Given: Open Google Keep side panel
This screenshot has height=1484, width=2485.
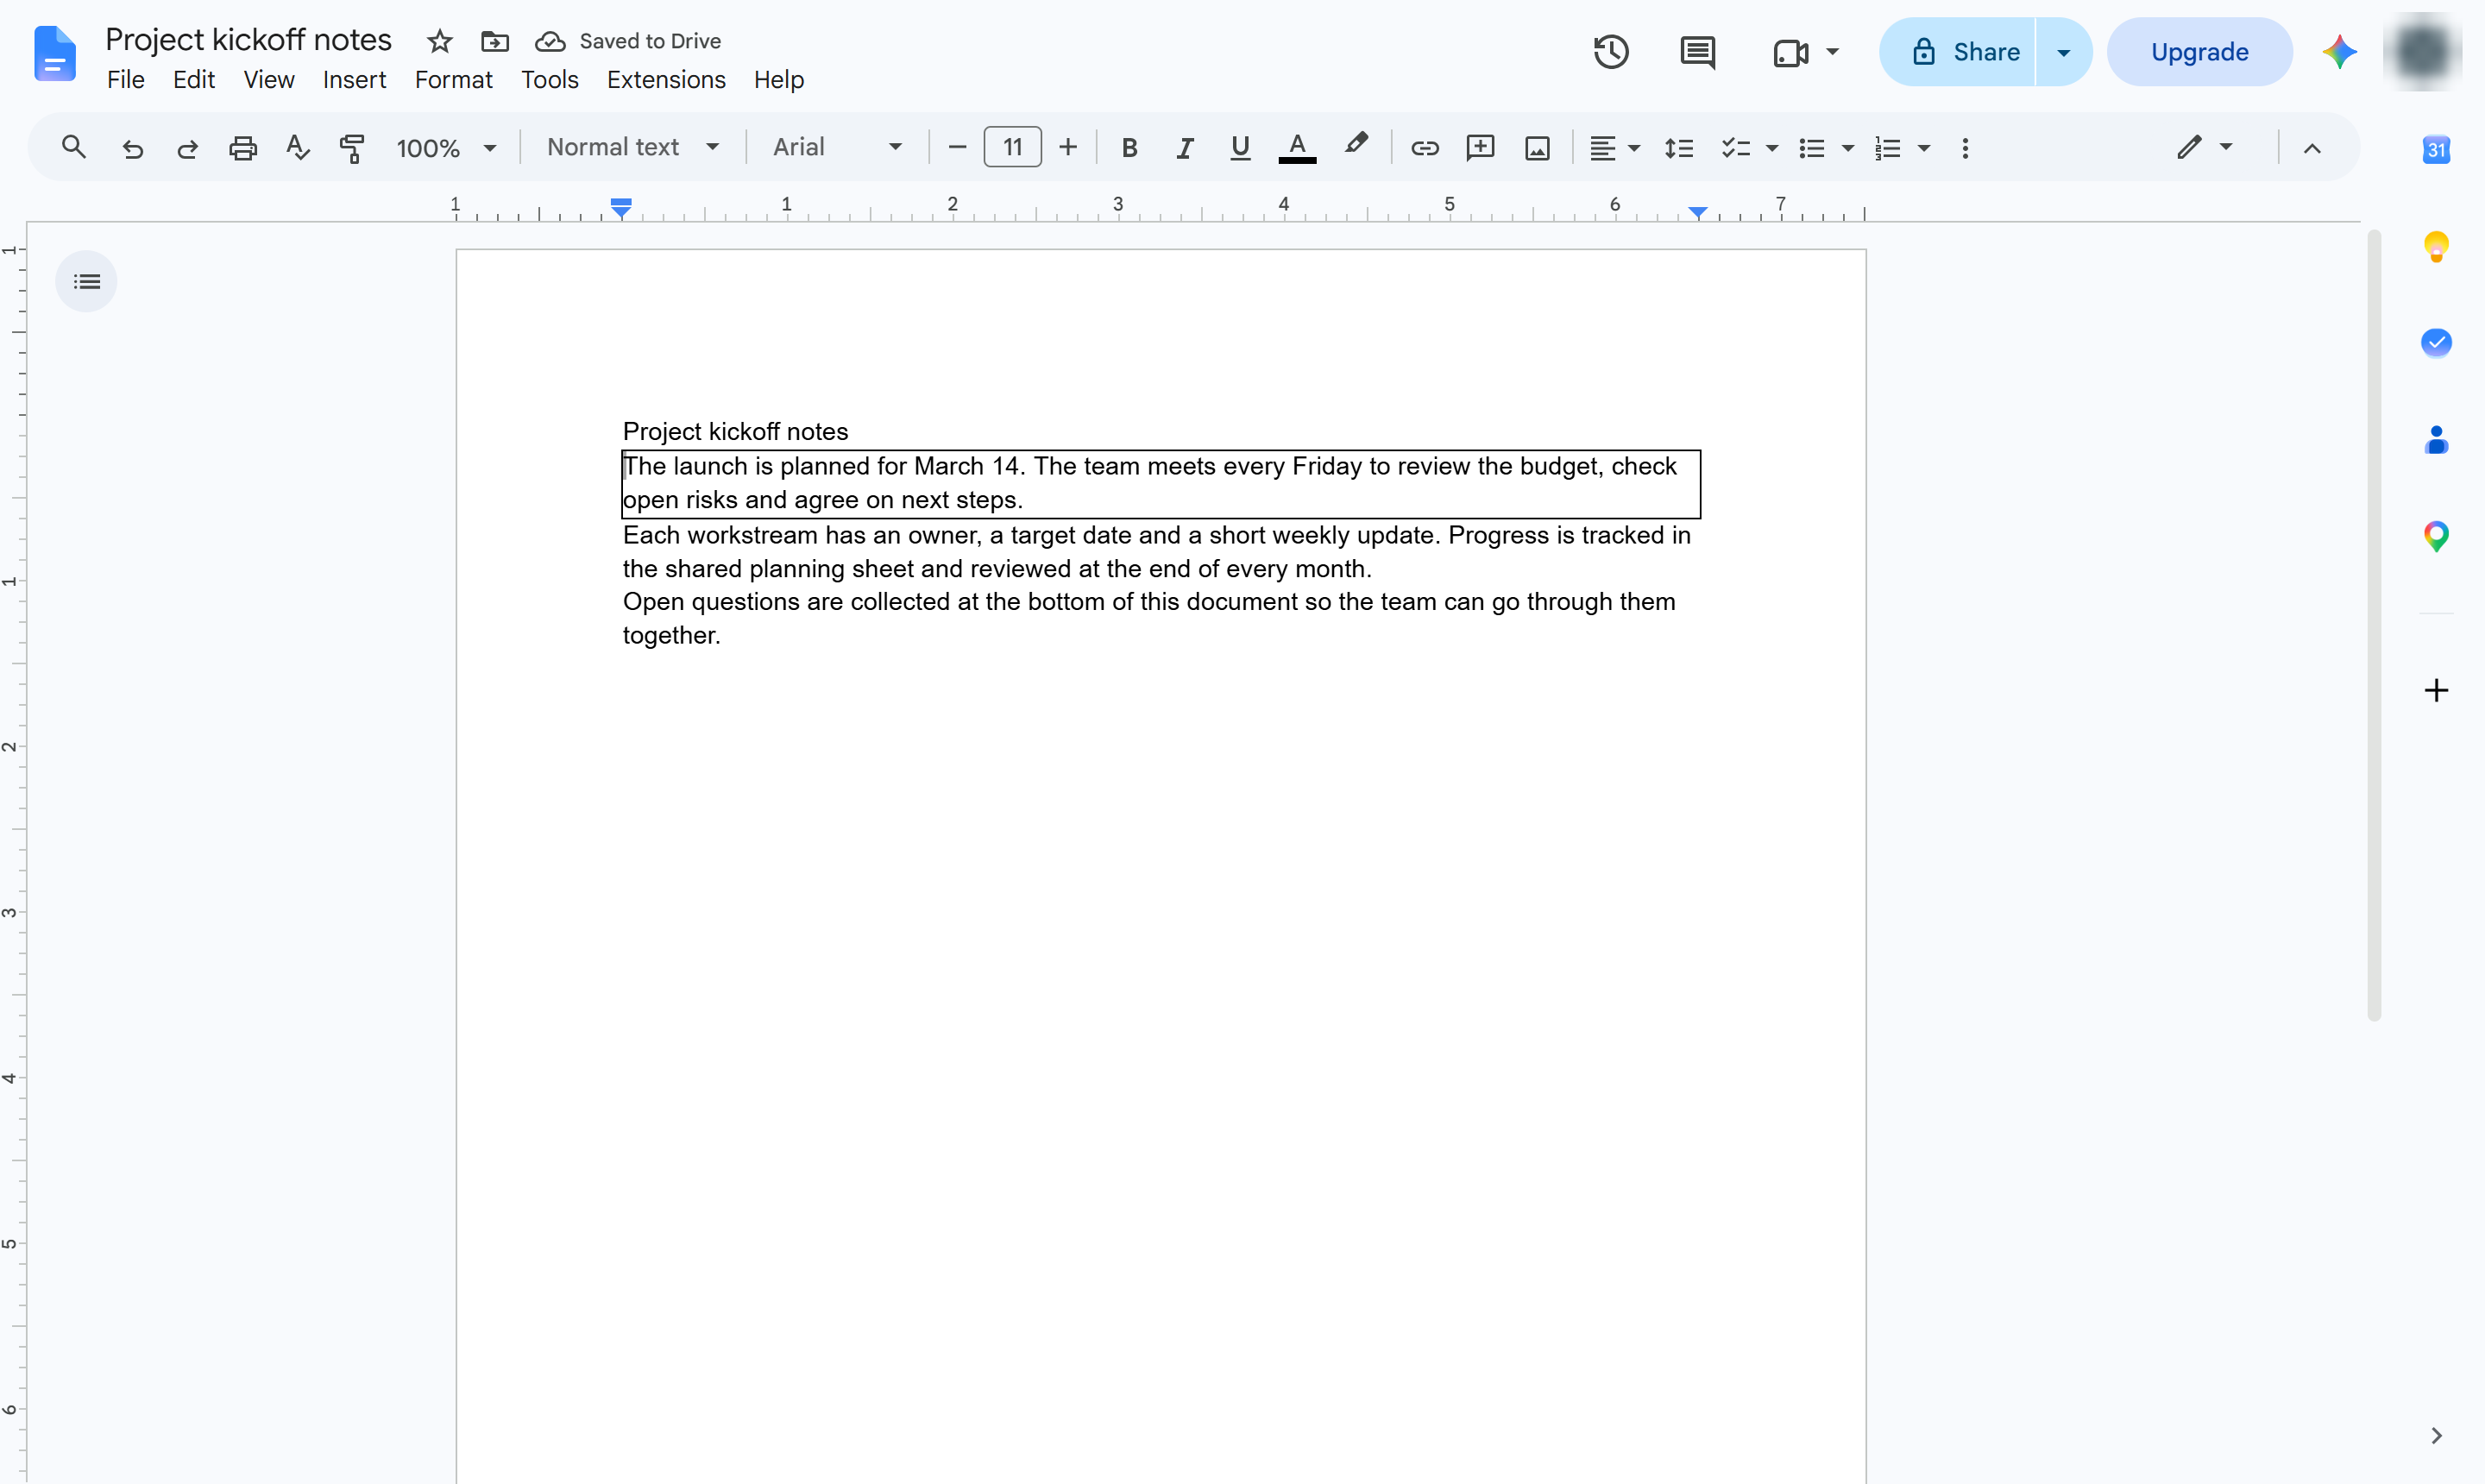Looking at the screenshot, I should click(x=2436, y=246).
